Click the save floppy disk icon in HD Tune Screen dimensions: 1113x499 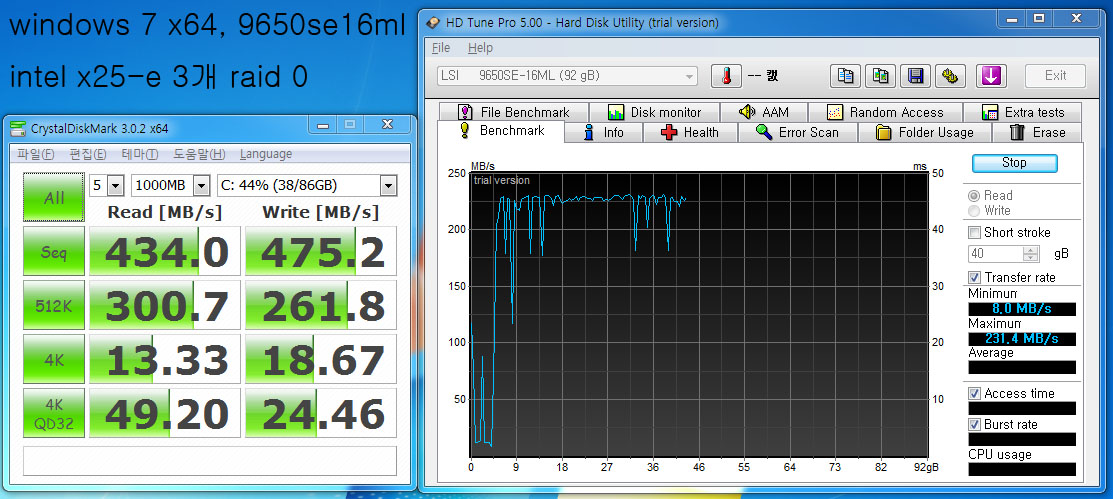coord(916,76)
